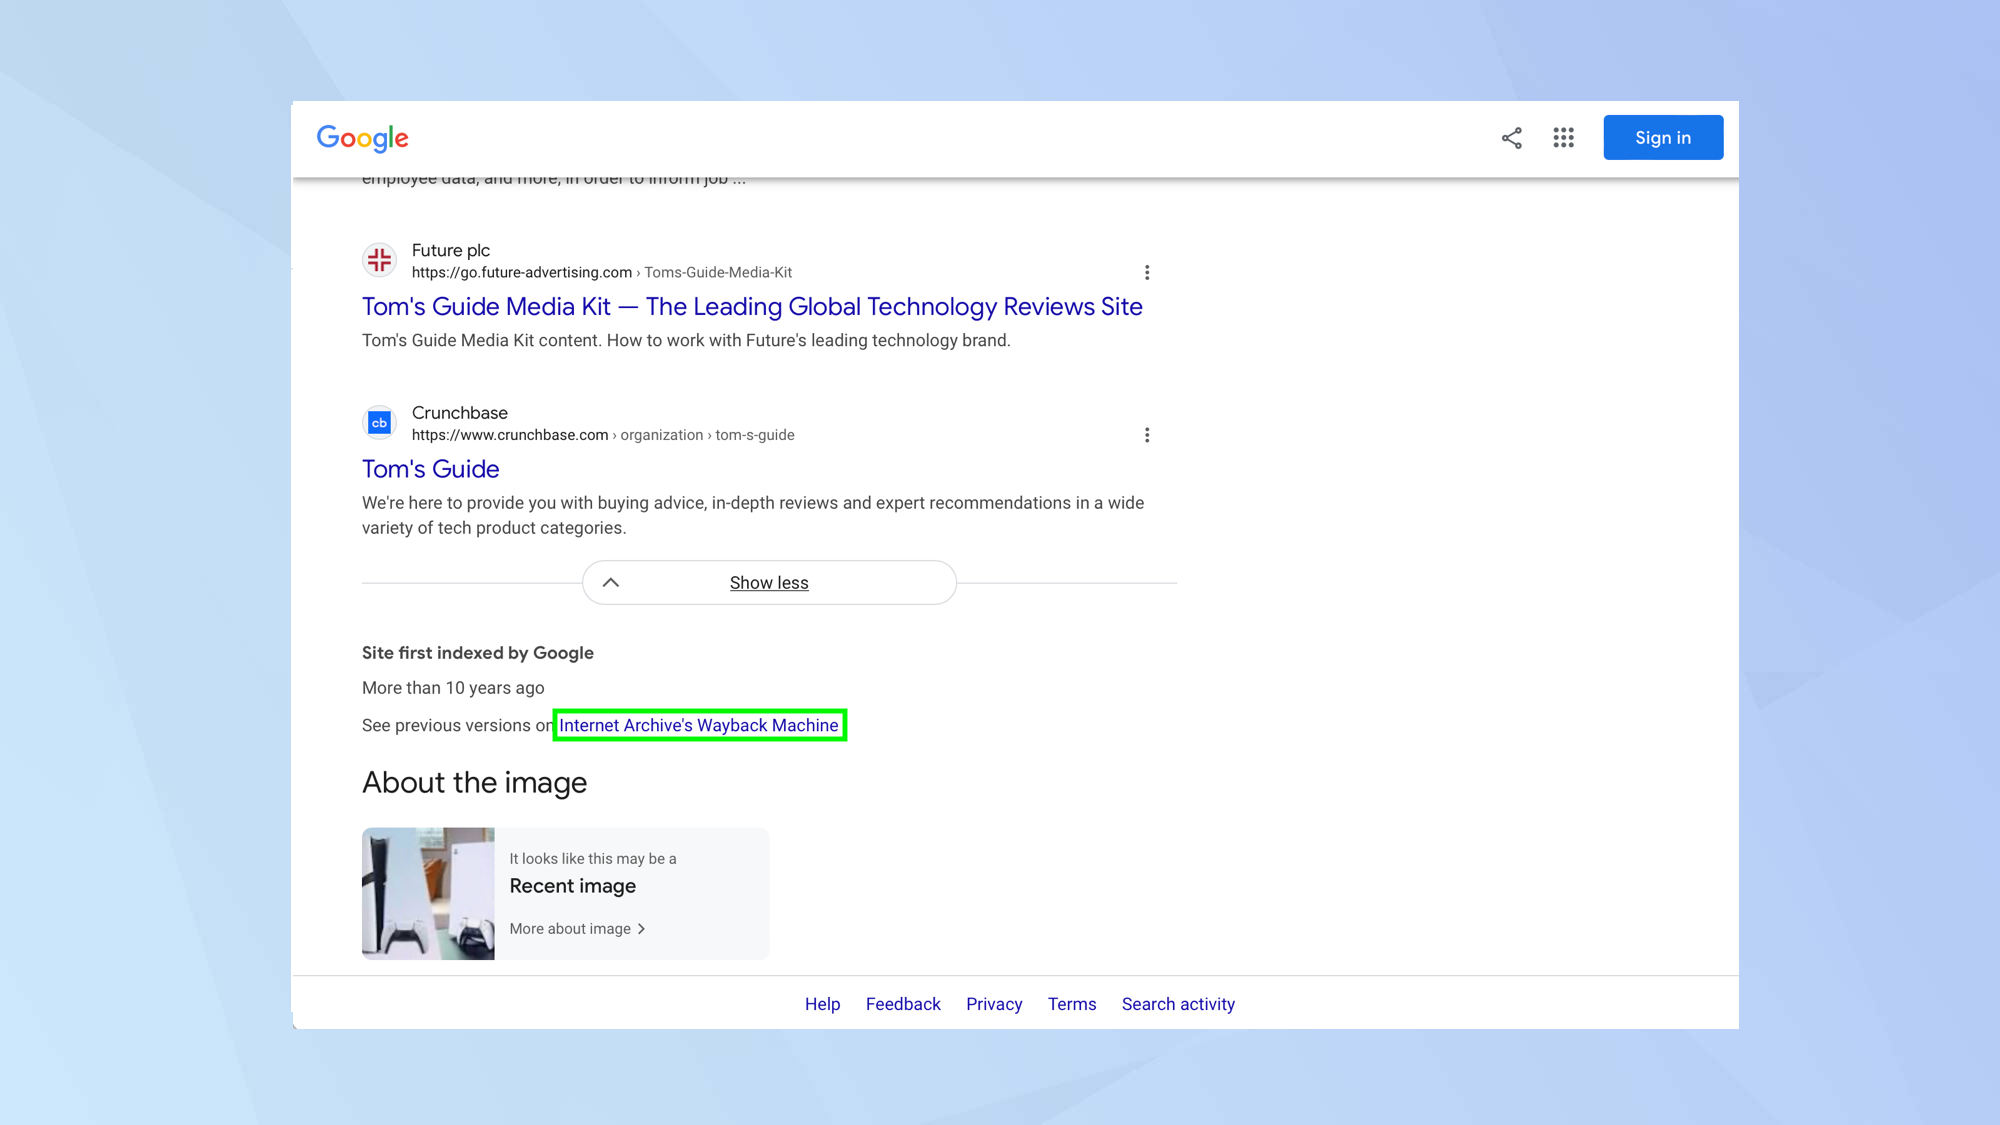Open more options for Crunchbase result

click(x=1147, y=435)
